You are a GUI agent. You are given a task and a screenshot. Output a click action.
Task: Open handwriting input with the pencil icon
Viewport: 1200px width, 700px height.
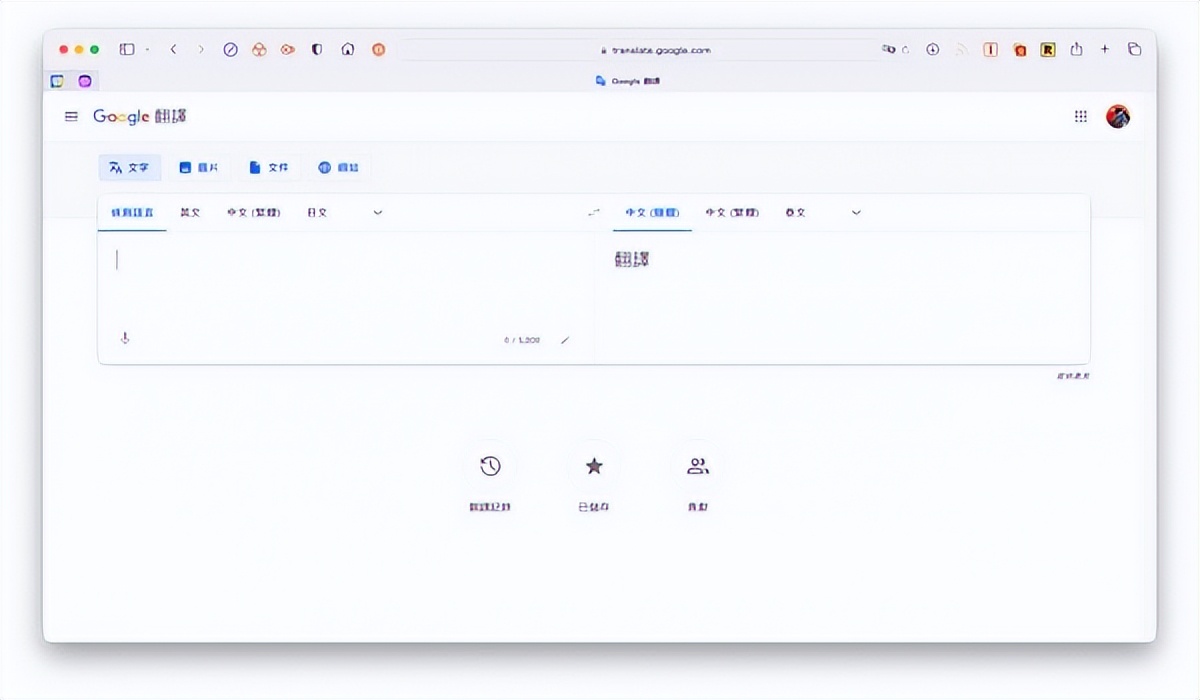click(565, 339)
